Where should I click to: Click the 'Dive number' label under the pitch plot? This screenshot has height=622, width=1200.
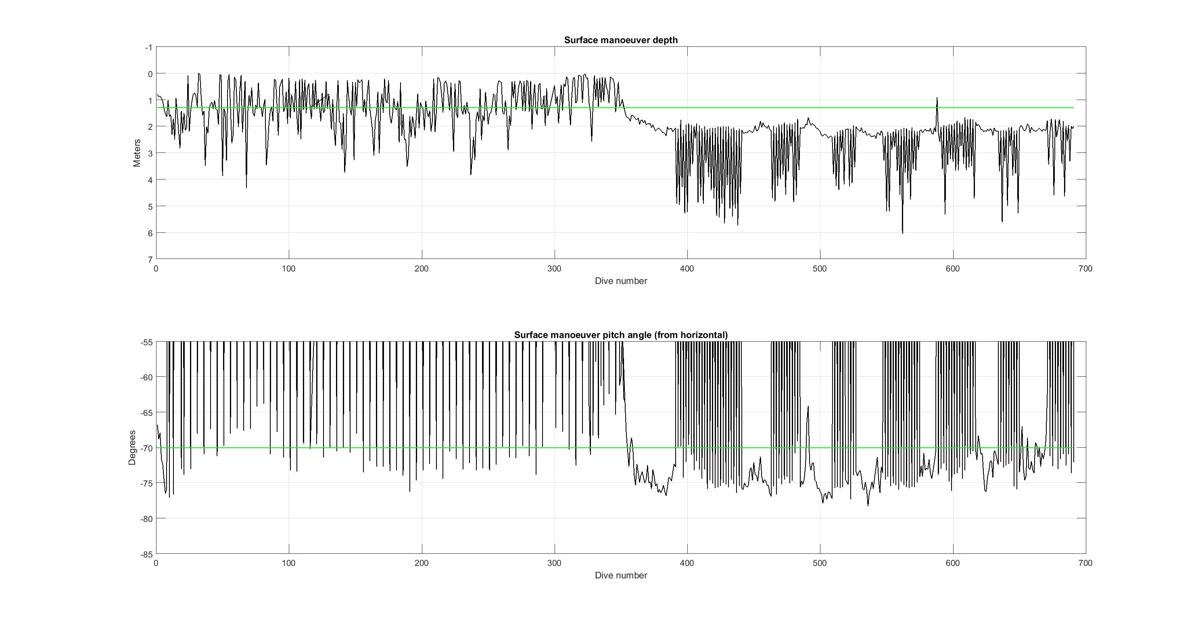tap(621, 575)
